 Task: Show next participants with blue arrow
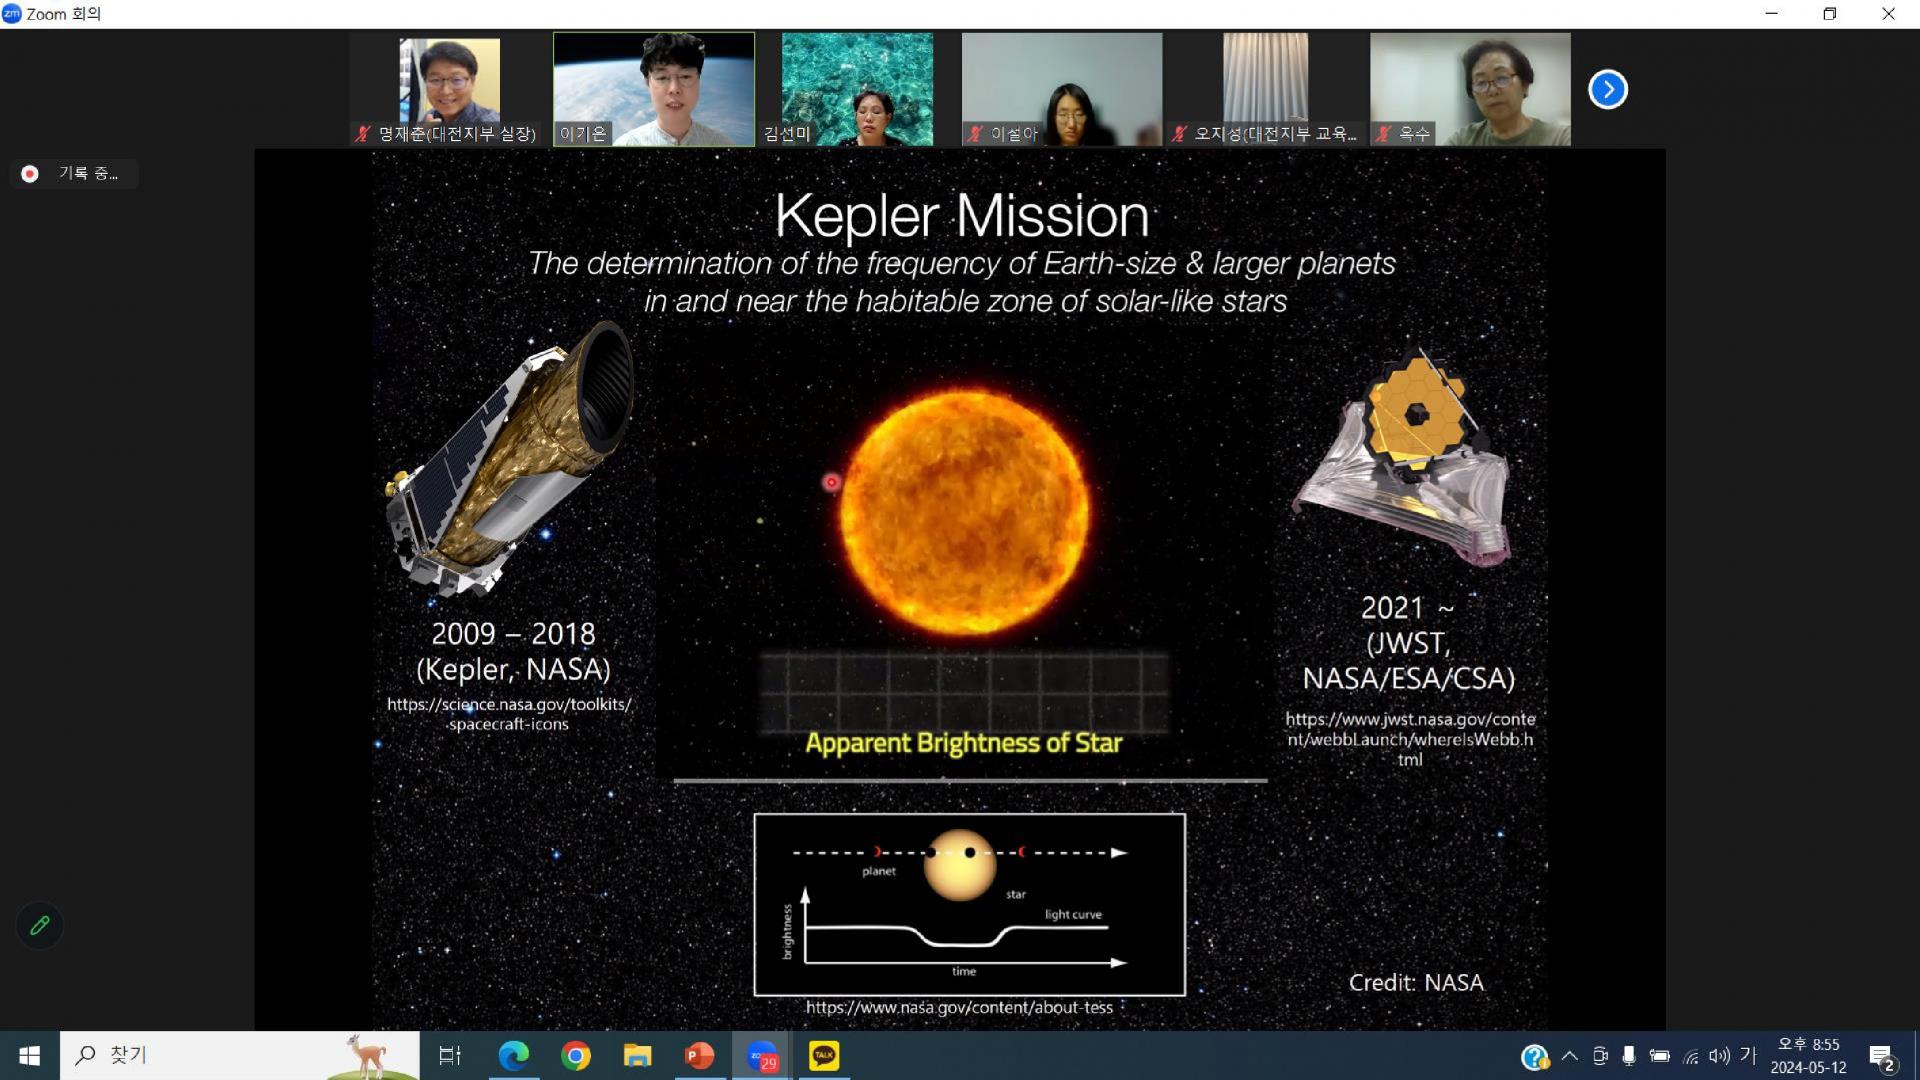tap(1607, 89)
